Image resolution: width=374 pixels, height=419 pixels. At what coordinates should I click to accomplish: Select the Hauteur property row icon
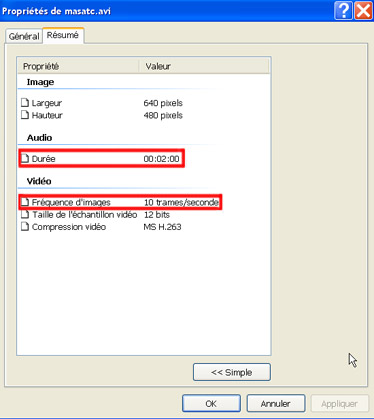point(25,115)
